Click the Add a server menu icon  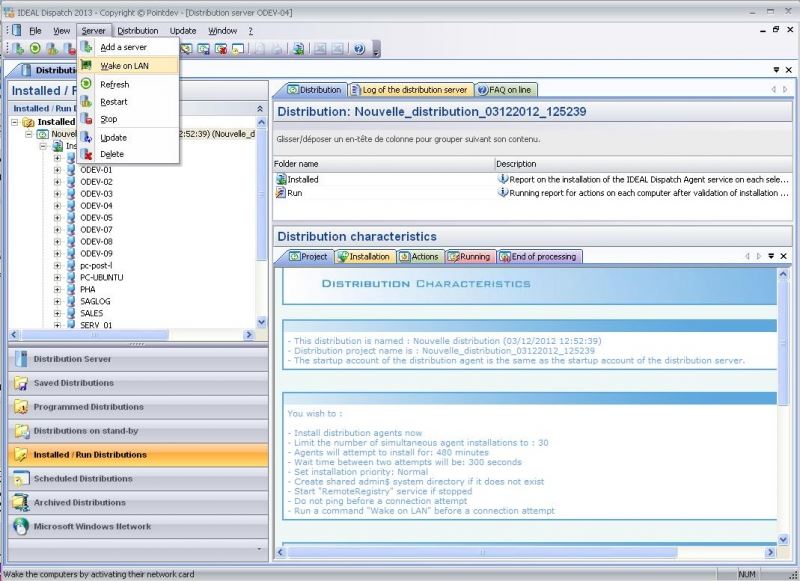click(87, 47)
